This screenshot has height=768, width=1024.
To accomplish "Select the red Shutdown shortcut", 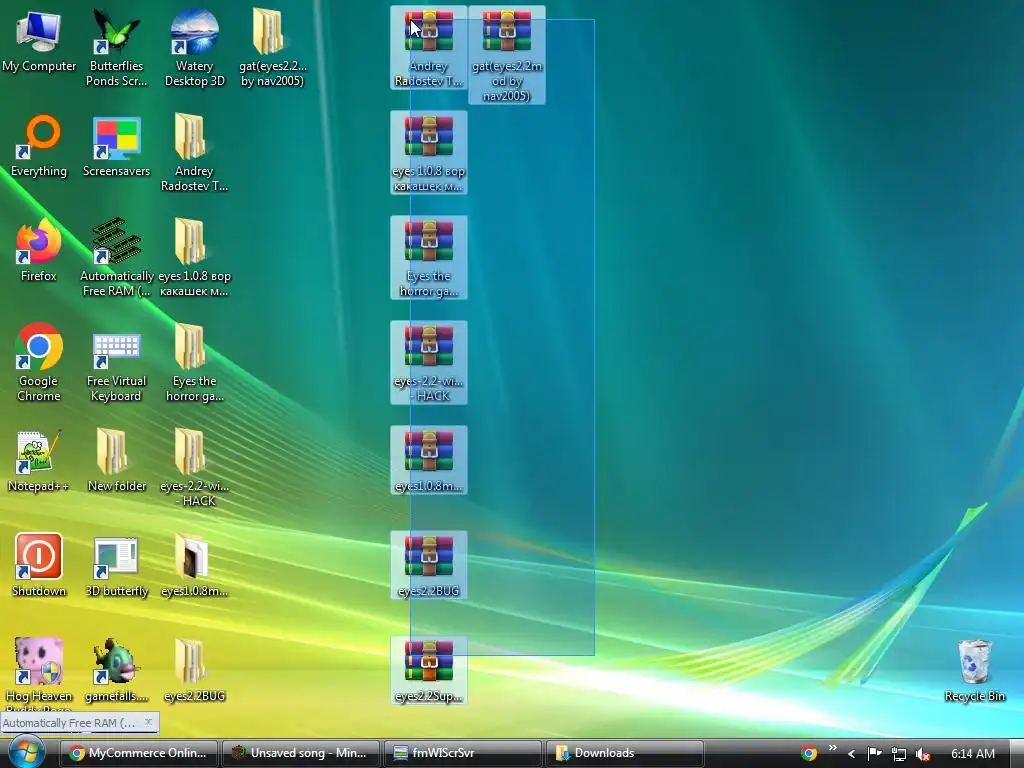I will 39,566.
